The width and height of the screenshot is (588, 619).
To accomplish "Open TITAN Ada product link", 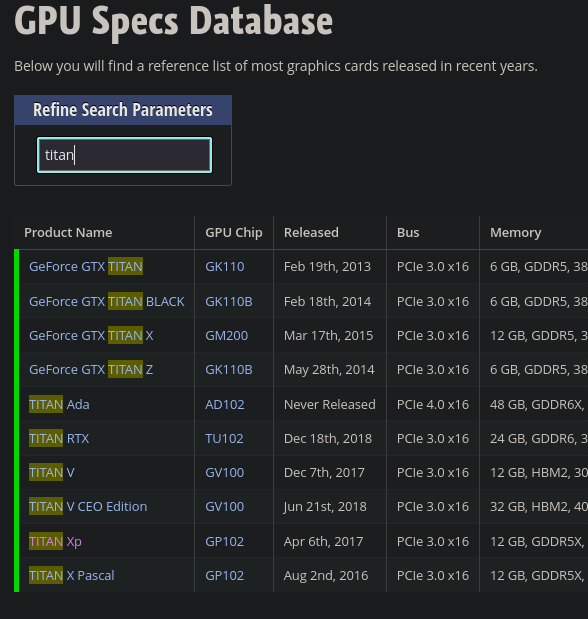I will 59,405.
